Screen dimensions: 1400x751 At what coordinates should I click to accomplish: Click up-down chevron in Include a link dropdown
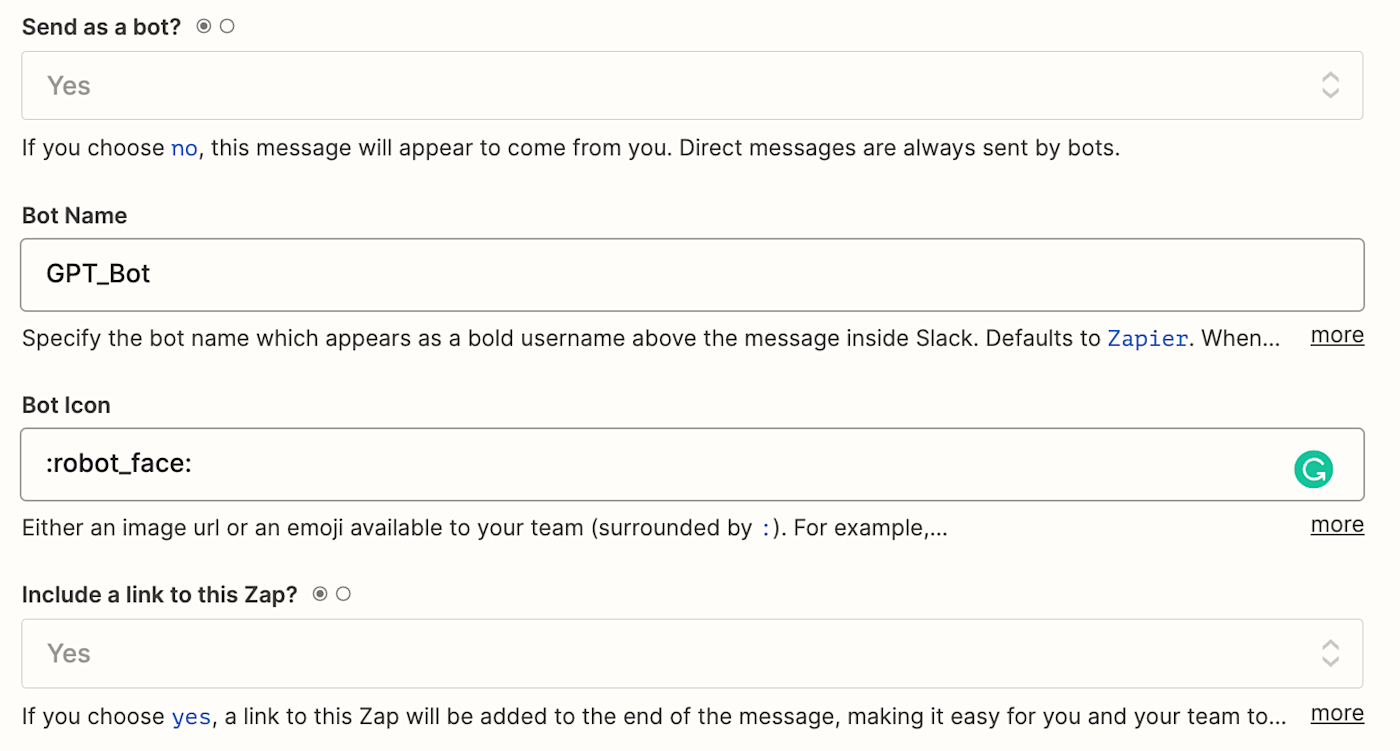1330,653
